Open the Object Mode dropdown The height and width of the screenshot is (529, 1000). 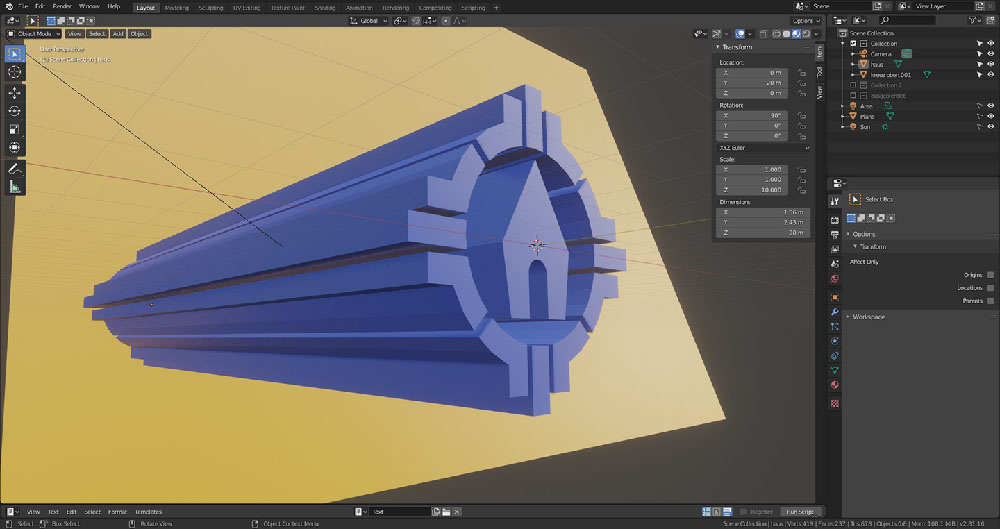pyautogui.click(x=35, y=34)
